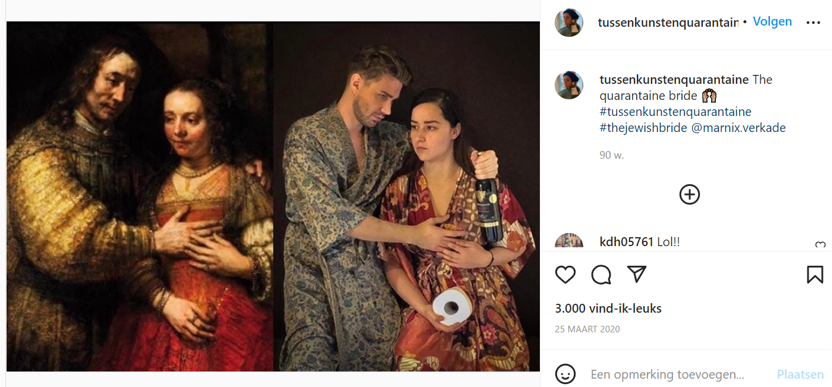Screen dimensions: 832x387
Task: Click the recreated photo with wine bottle
Action: point(406,196)
